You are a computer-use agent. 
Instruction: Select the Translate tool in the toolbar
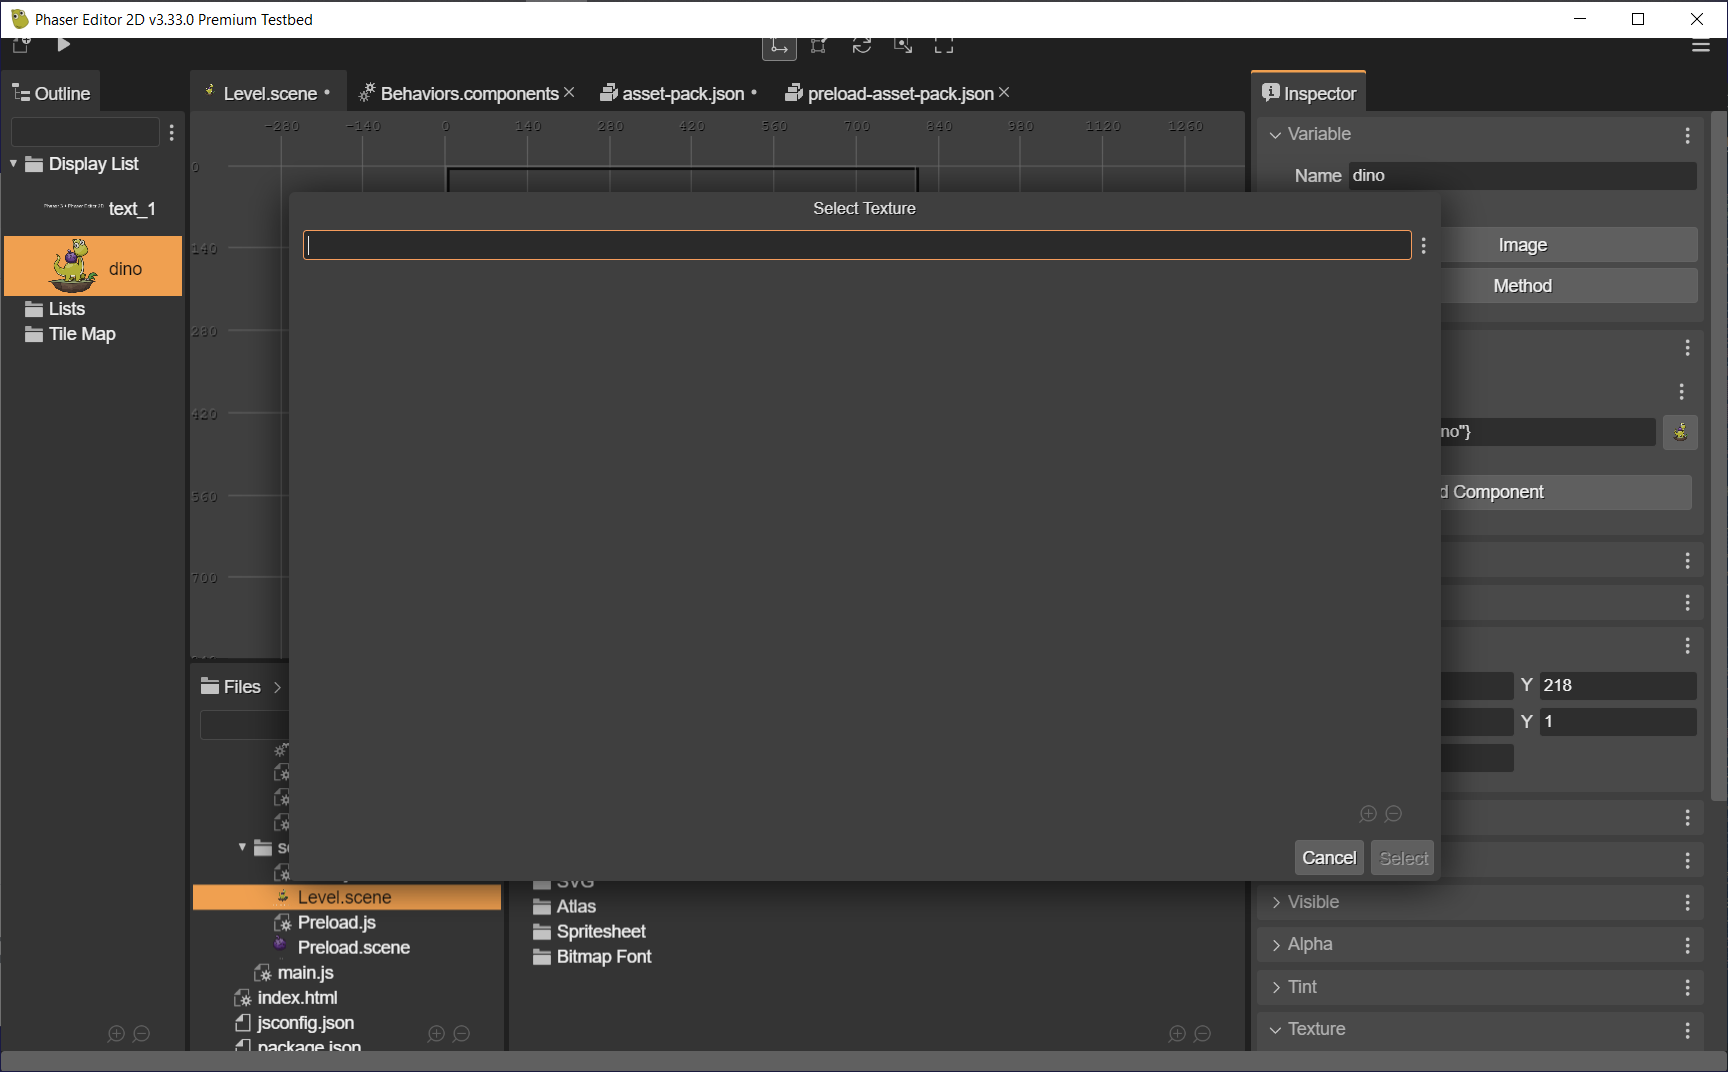pyautogui.click(x=780, y=47)
